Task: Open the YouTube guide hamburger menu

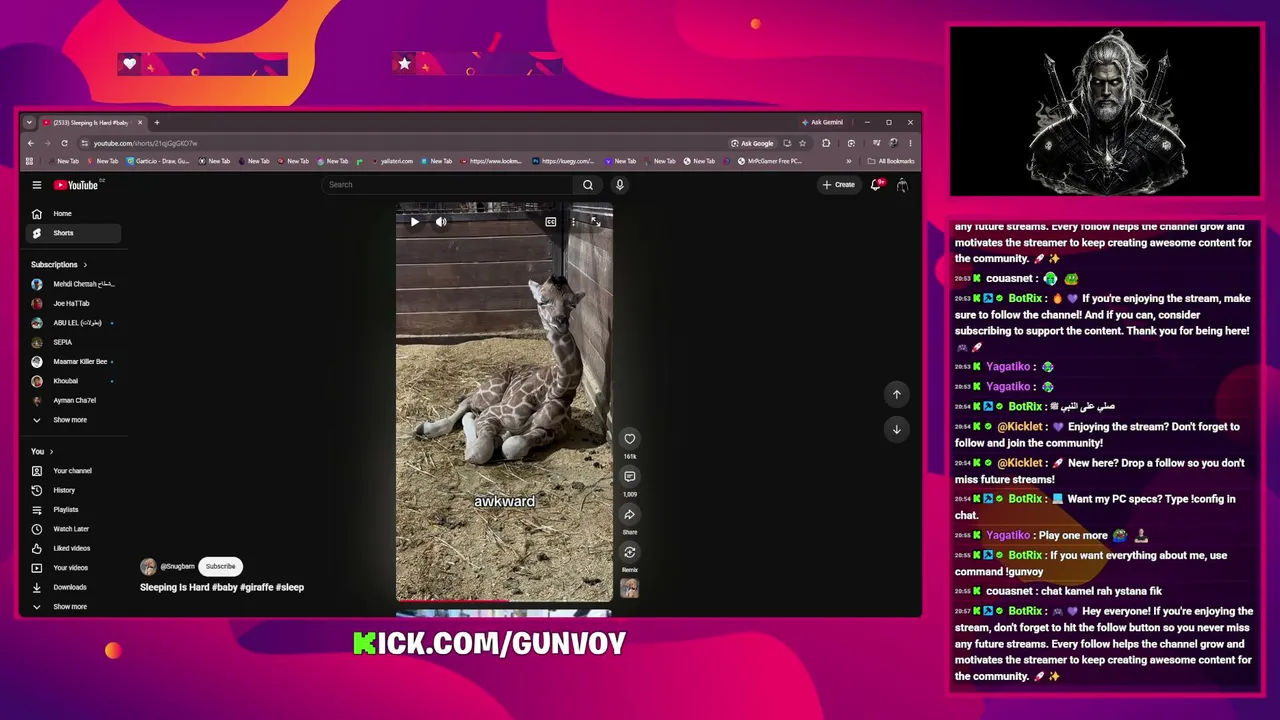Action: coord(37,185)
